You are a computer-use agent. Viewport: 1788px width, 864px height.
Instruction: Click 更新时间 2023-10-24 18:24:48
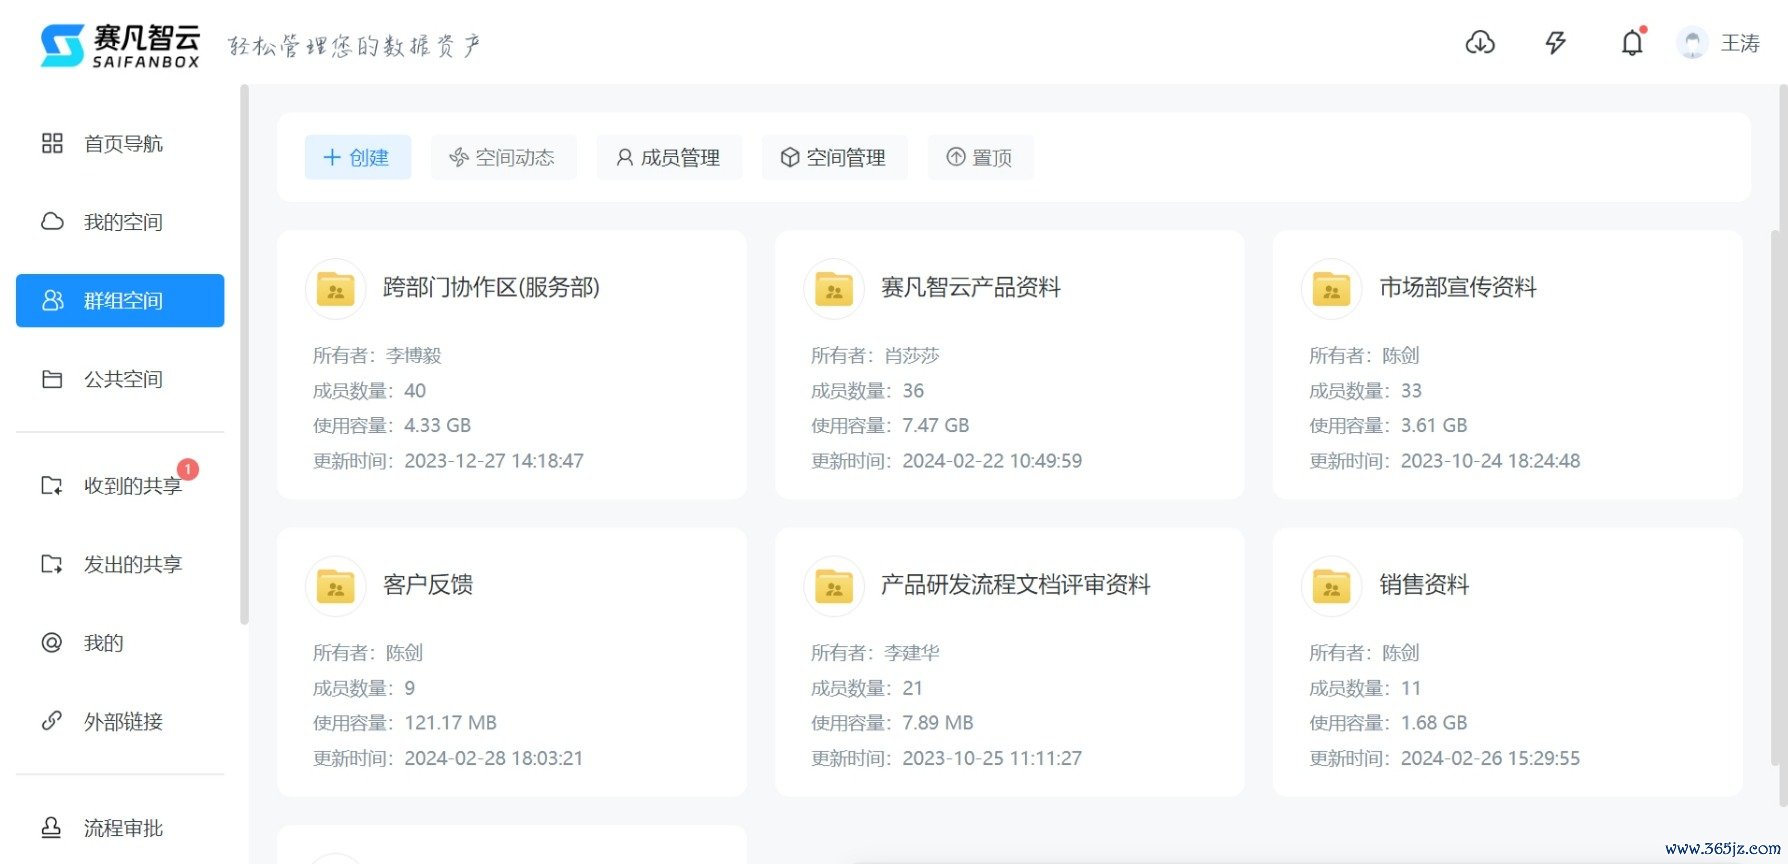pos(1445,460)
